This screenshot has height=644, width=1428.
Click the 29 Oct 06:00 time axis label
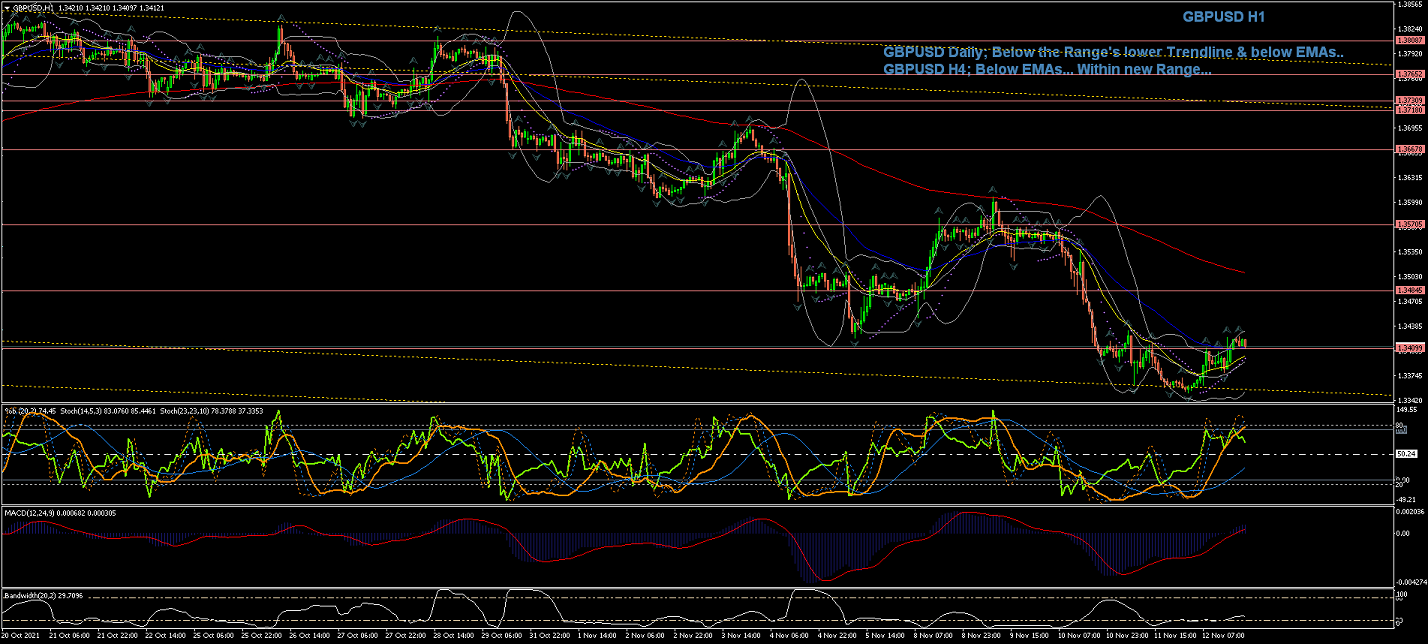(x=500, y=635)
